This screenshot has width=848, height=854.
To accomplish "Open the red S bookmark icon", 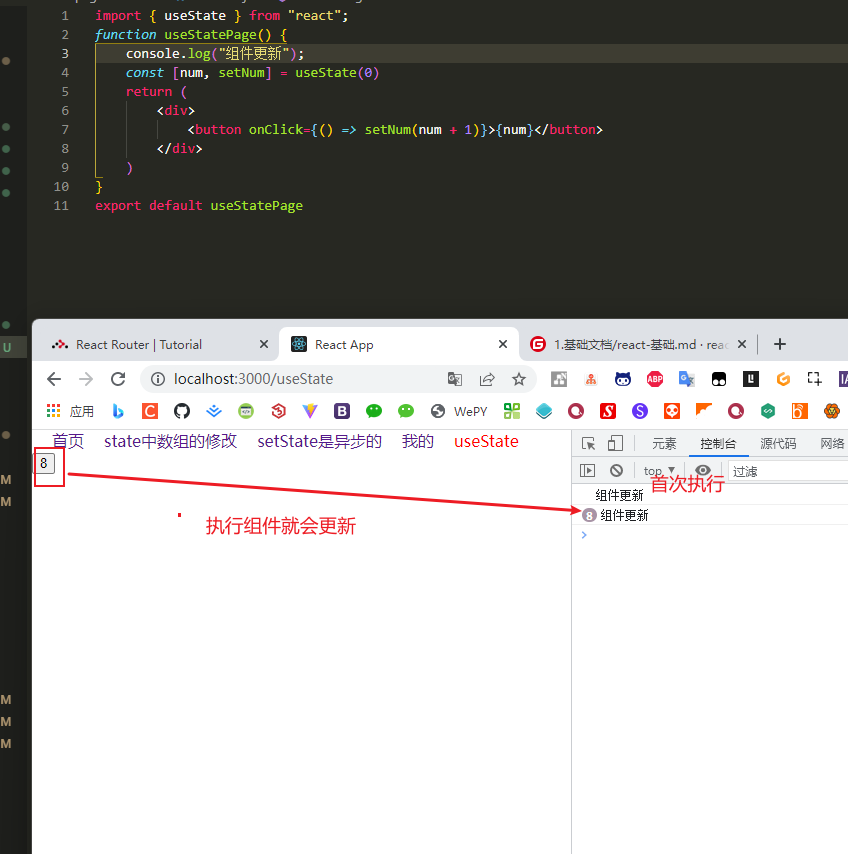I will pos(608,411).
